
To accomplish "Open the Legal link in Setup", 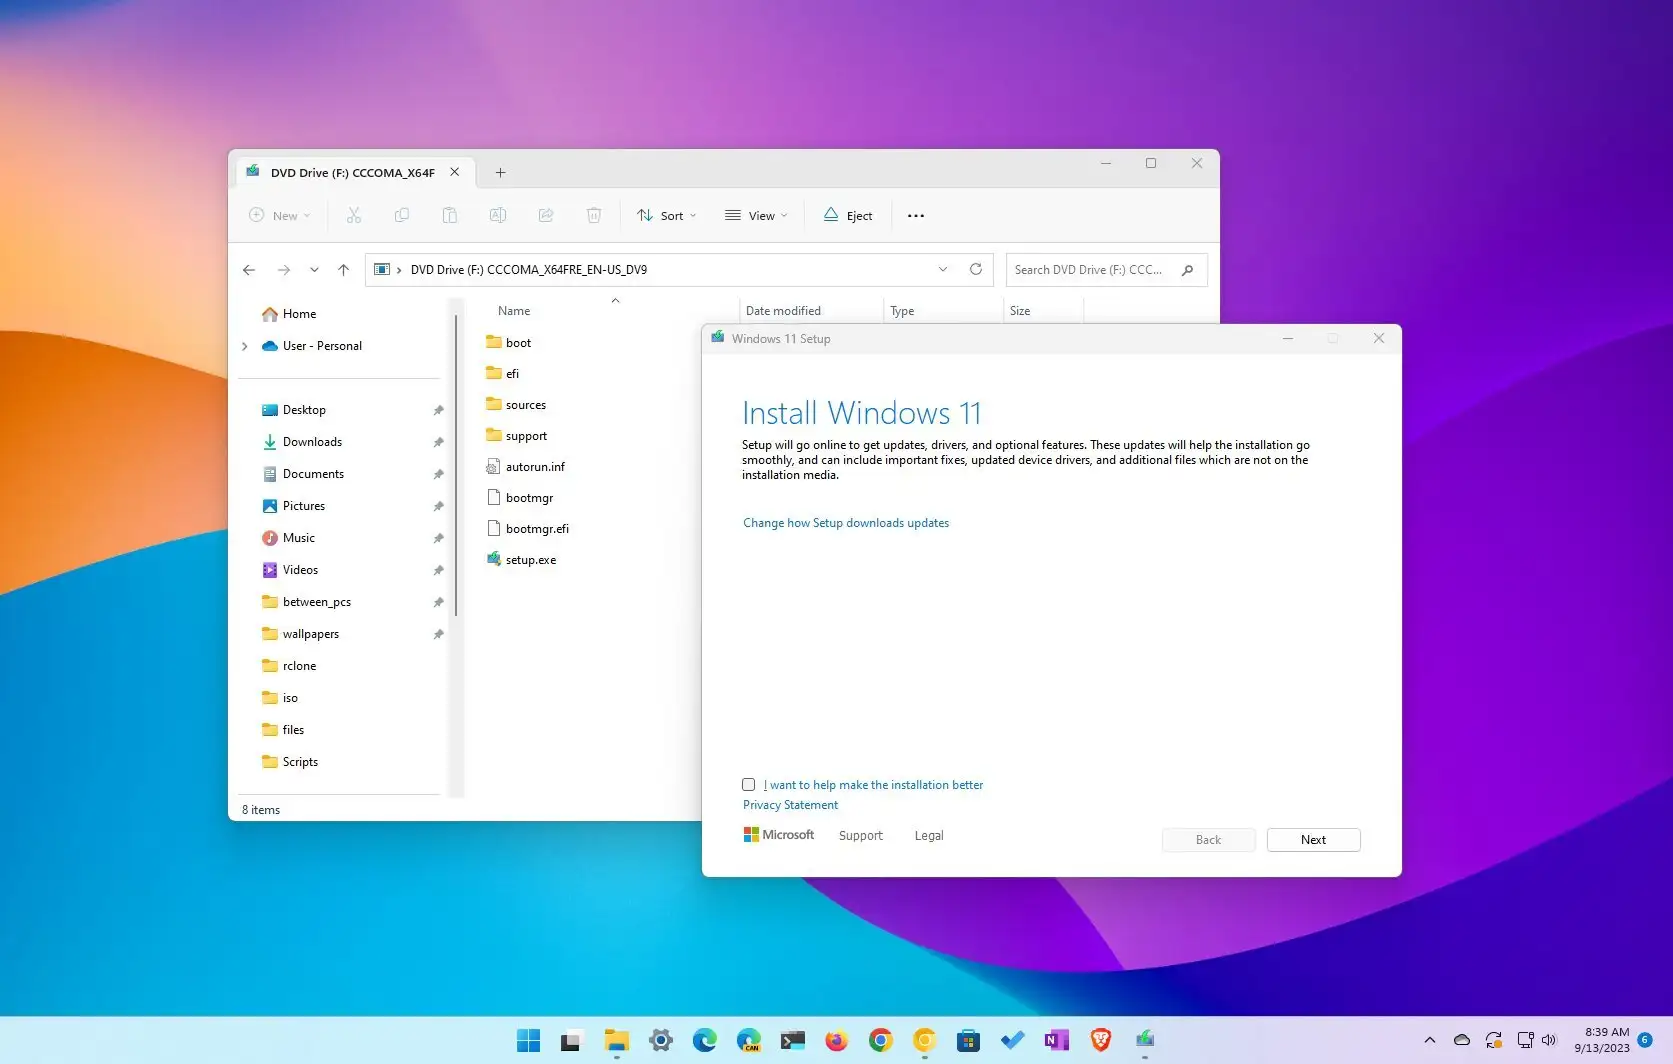I will 928,836.
